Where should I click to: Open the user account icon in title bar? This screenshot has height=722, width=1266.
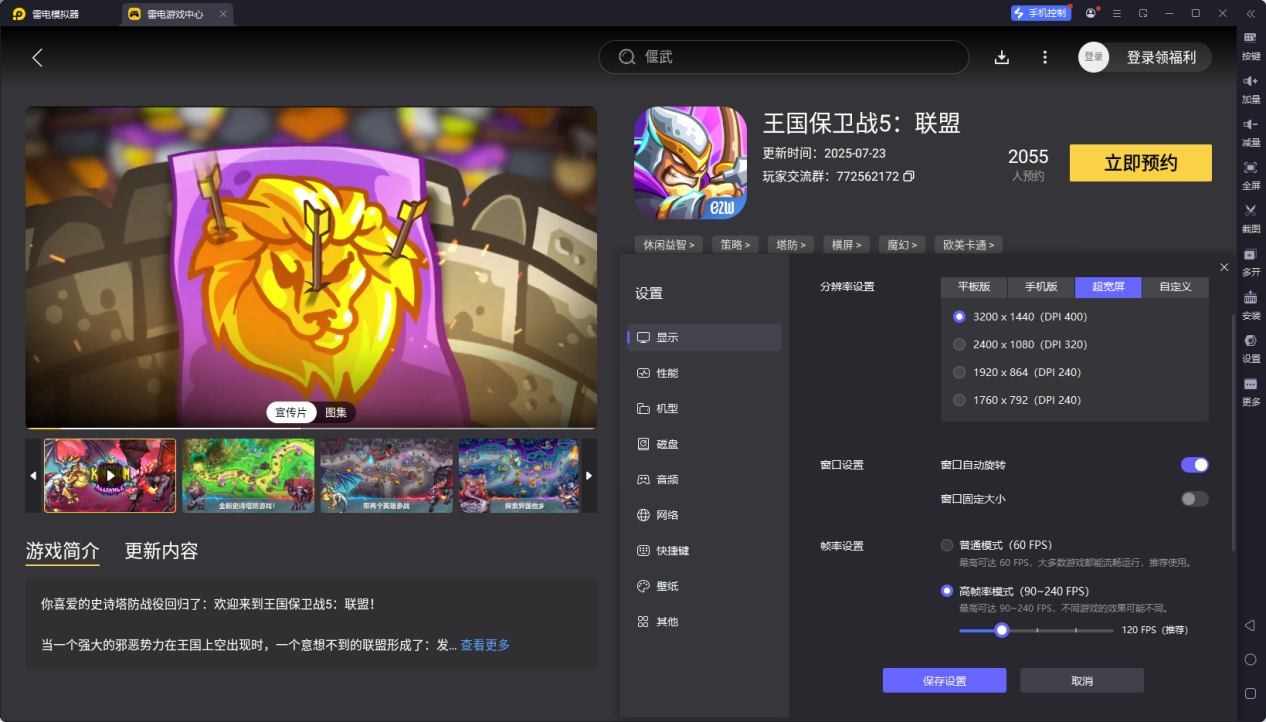(x=1090, y=13)
